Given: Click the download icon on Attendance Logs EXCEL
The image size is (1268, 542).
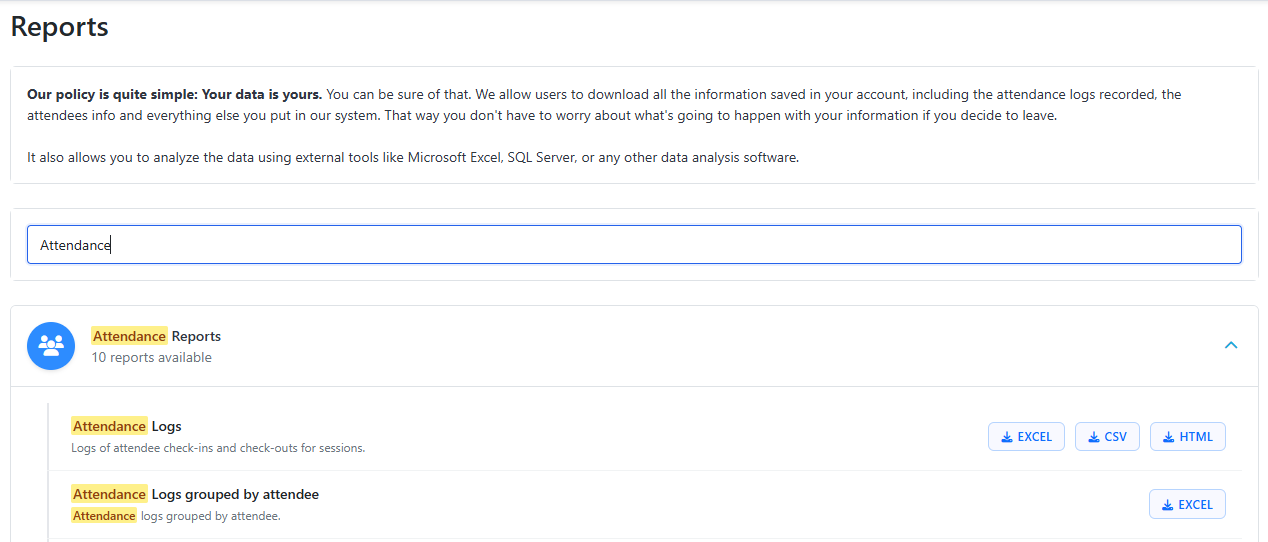Looking at the screenshot, I should 1005,437.
